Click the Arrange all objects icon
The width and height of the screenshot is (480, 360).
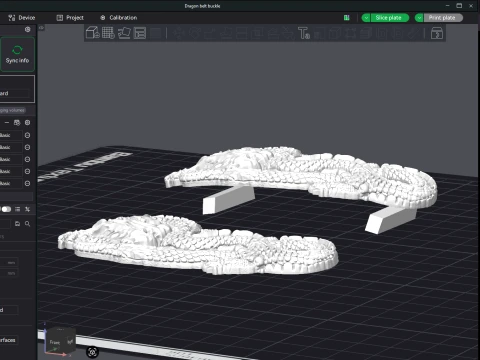(140, 33)
